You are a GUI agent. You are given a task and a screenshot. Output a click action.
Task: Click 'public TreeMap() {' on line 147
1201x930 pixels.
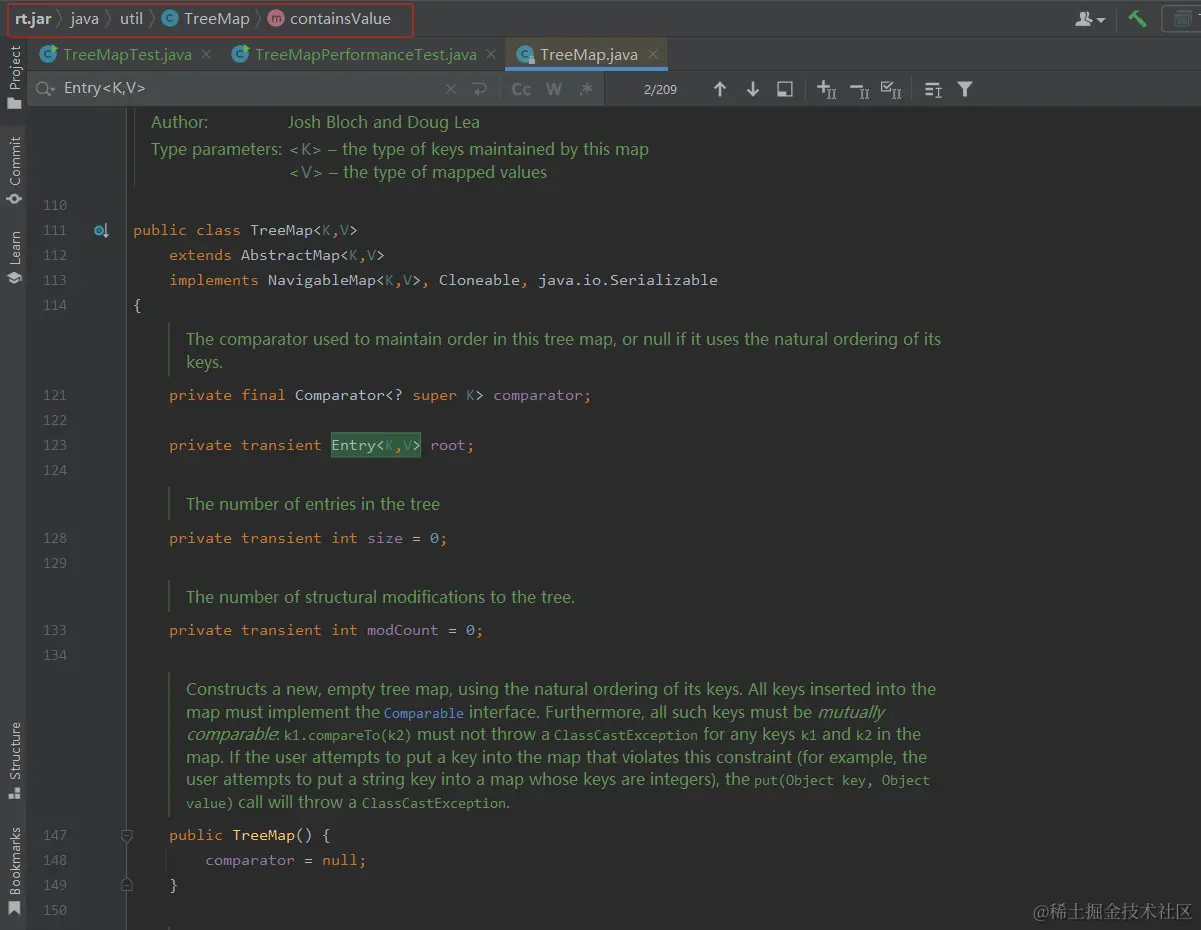pyautogui.click(x=249, y=835)
